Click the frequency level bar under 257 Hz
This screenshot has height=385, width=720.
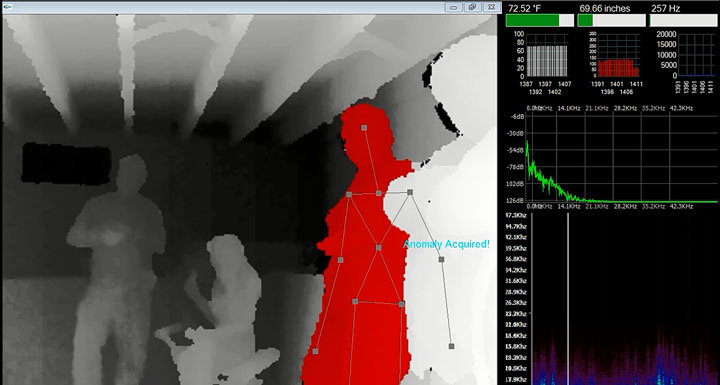(x=683, y=20)
